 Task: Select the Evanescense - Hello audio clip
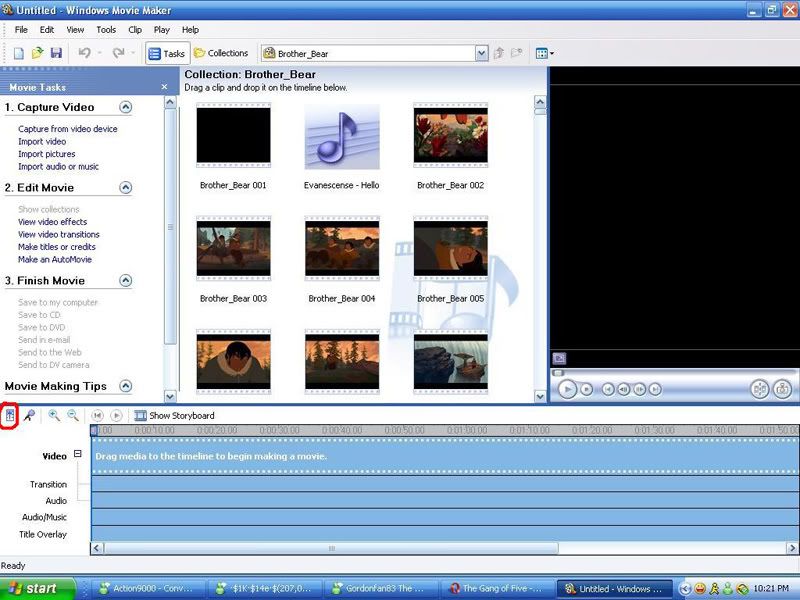[x=342, y=137]
